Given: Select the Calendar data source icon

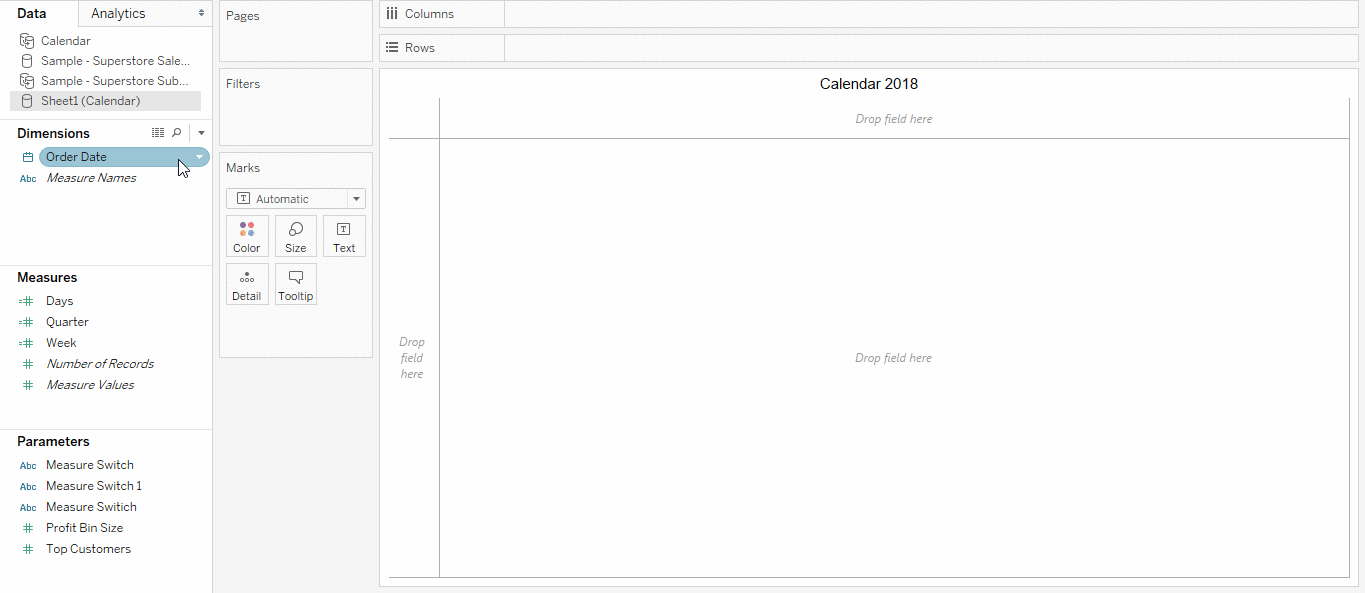Looking at the screenshot, I should click(x=25, y=41).
